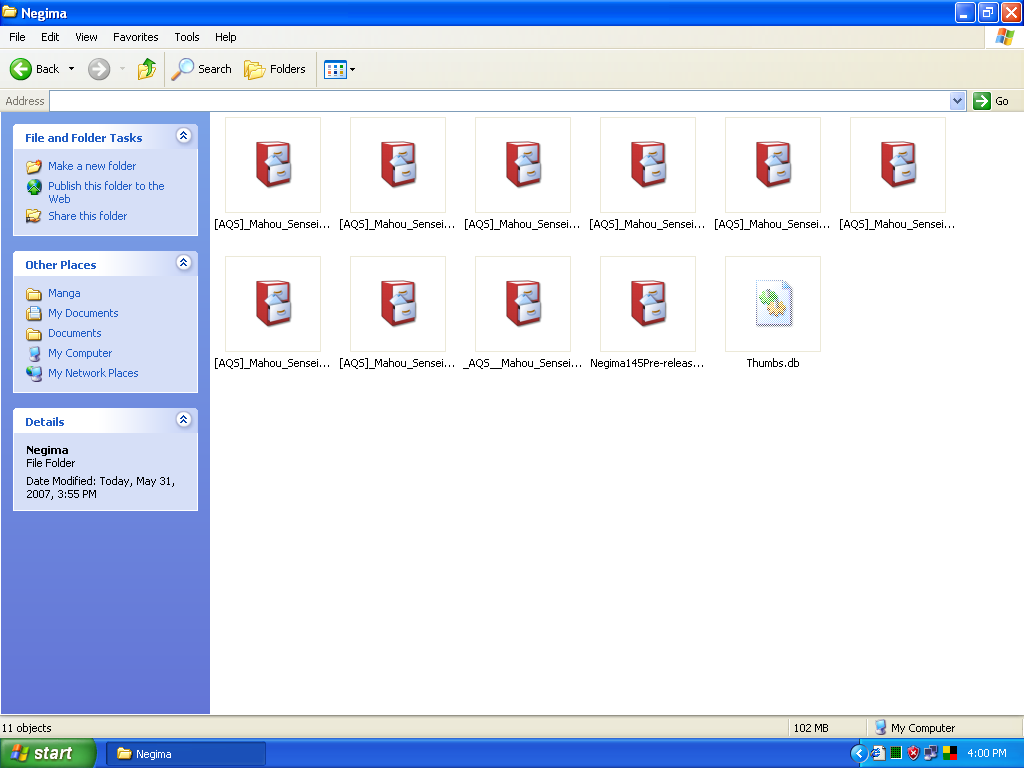Open the Tools menu

(187, 37)
